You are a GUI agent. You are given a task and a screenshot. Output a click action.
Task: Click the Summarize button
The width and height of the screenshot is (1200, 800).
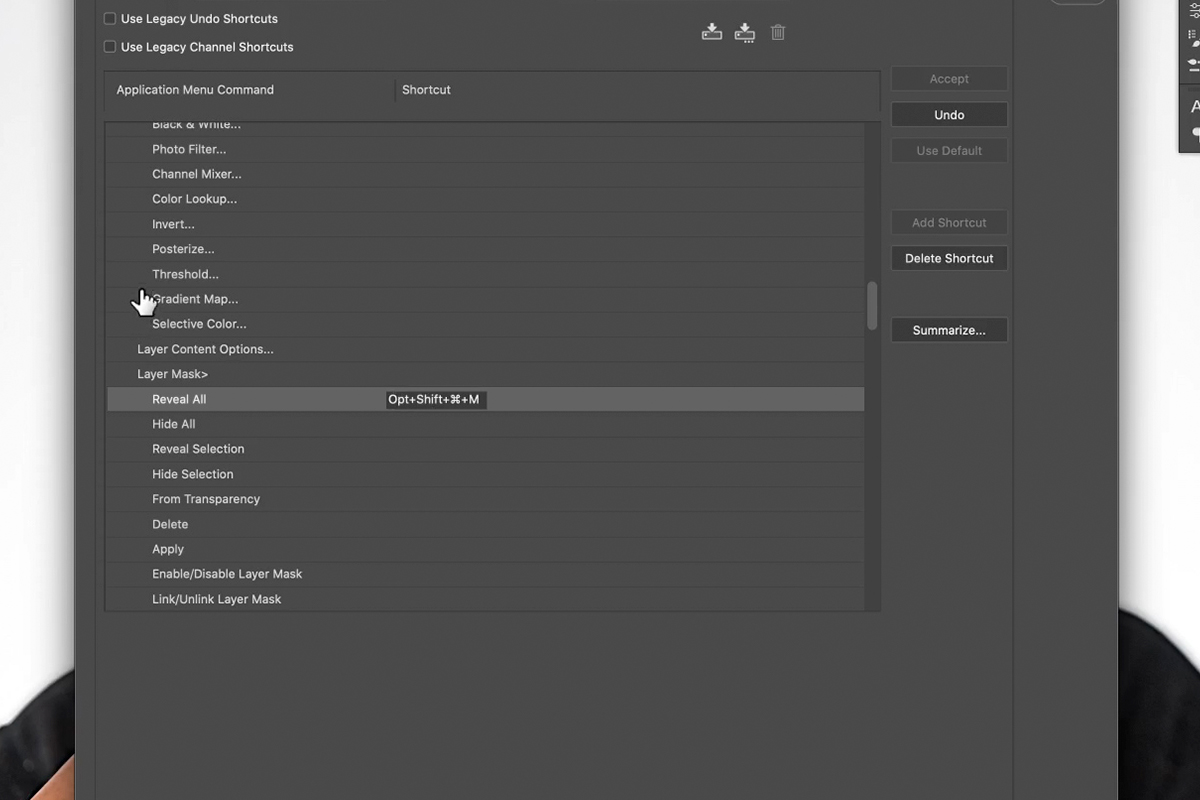pyautogui.click(x=948, y=329)
